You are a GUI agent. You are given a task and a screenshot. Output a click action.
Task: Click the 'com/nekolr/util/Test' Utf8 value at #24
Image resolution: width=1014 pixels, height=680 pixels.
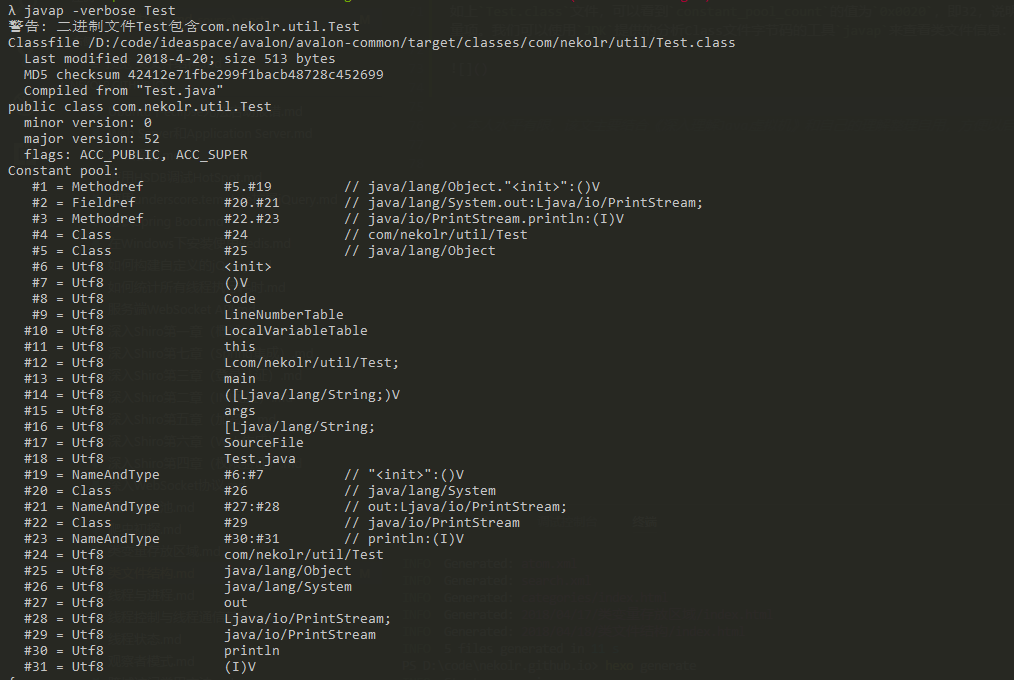[x=303, y=555]
